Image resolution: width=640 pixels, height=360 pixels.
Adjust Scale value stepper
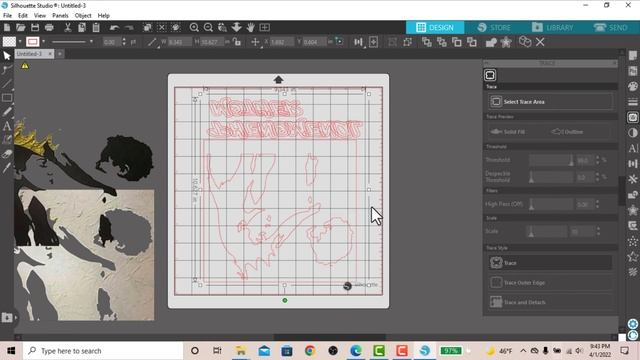[598, 231]
